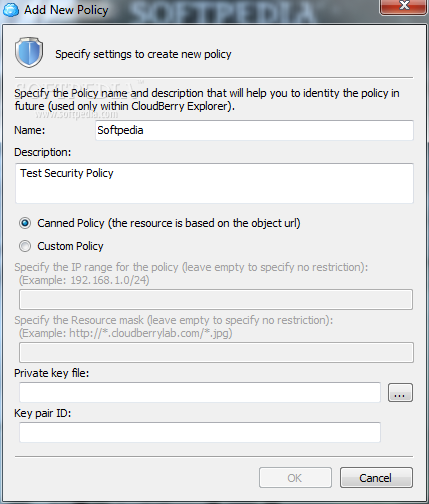Click the 'Key pair ID:' label
429x504 pixels.
click(43, 413)
